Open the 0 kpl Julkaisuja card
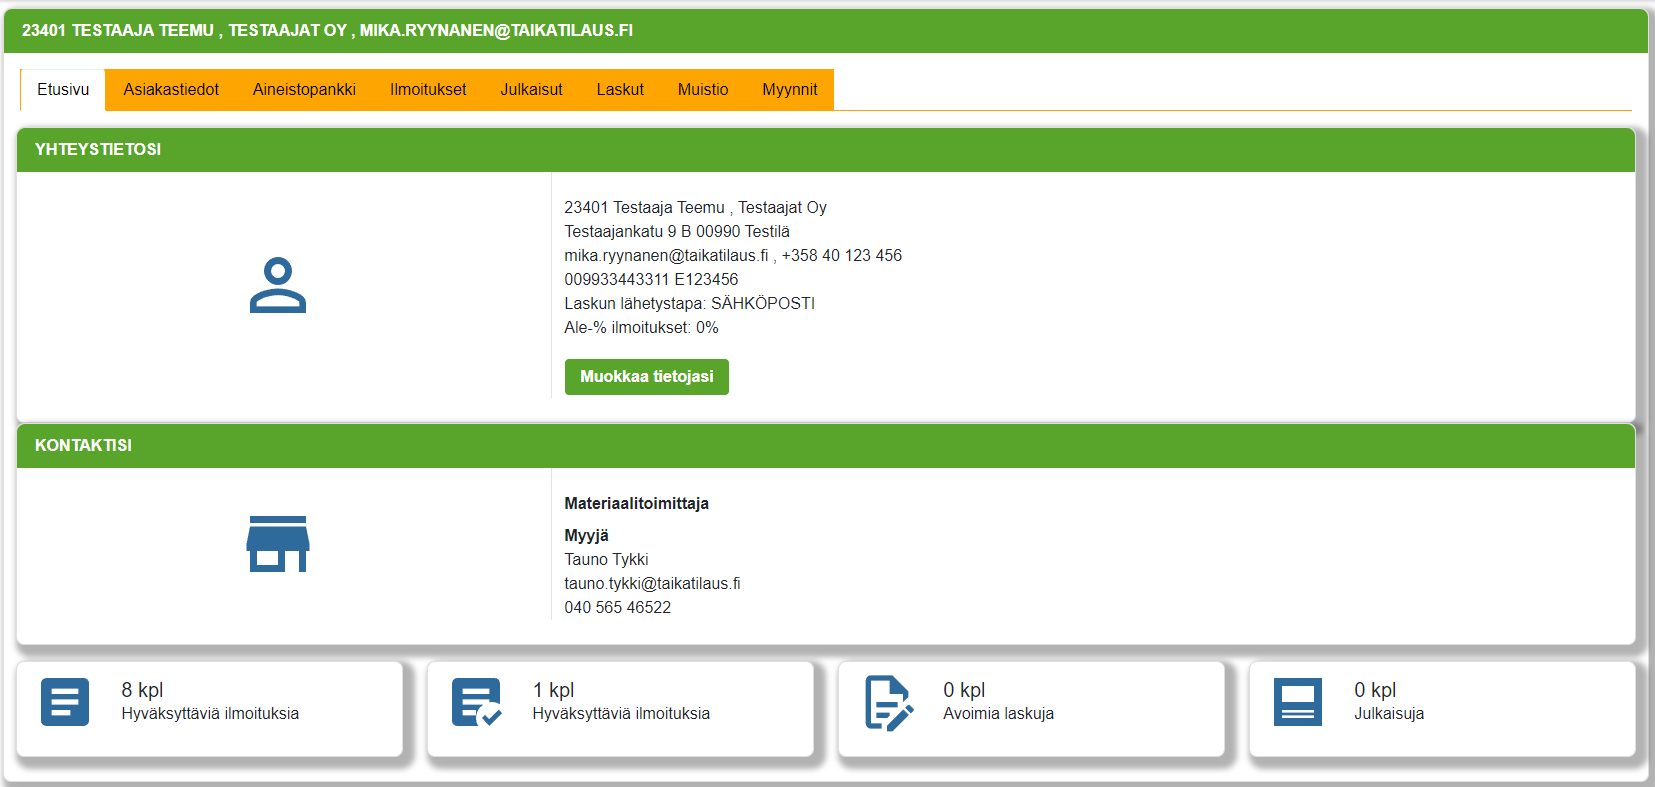 tap(1443, 709)
